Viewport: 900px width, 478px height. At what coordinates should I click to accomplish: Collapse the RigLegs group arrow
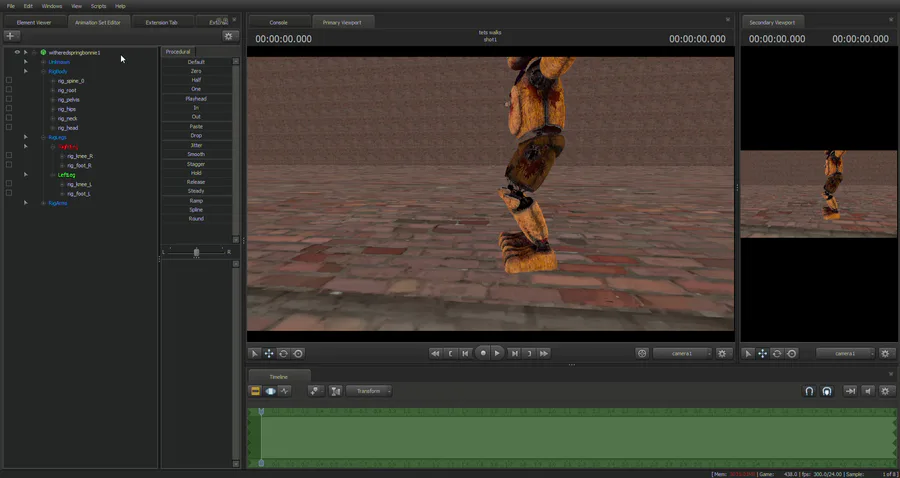click(26, 137)
